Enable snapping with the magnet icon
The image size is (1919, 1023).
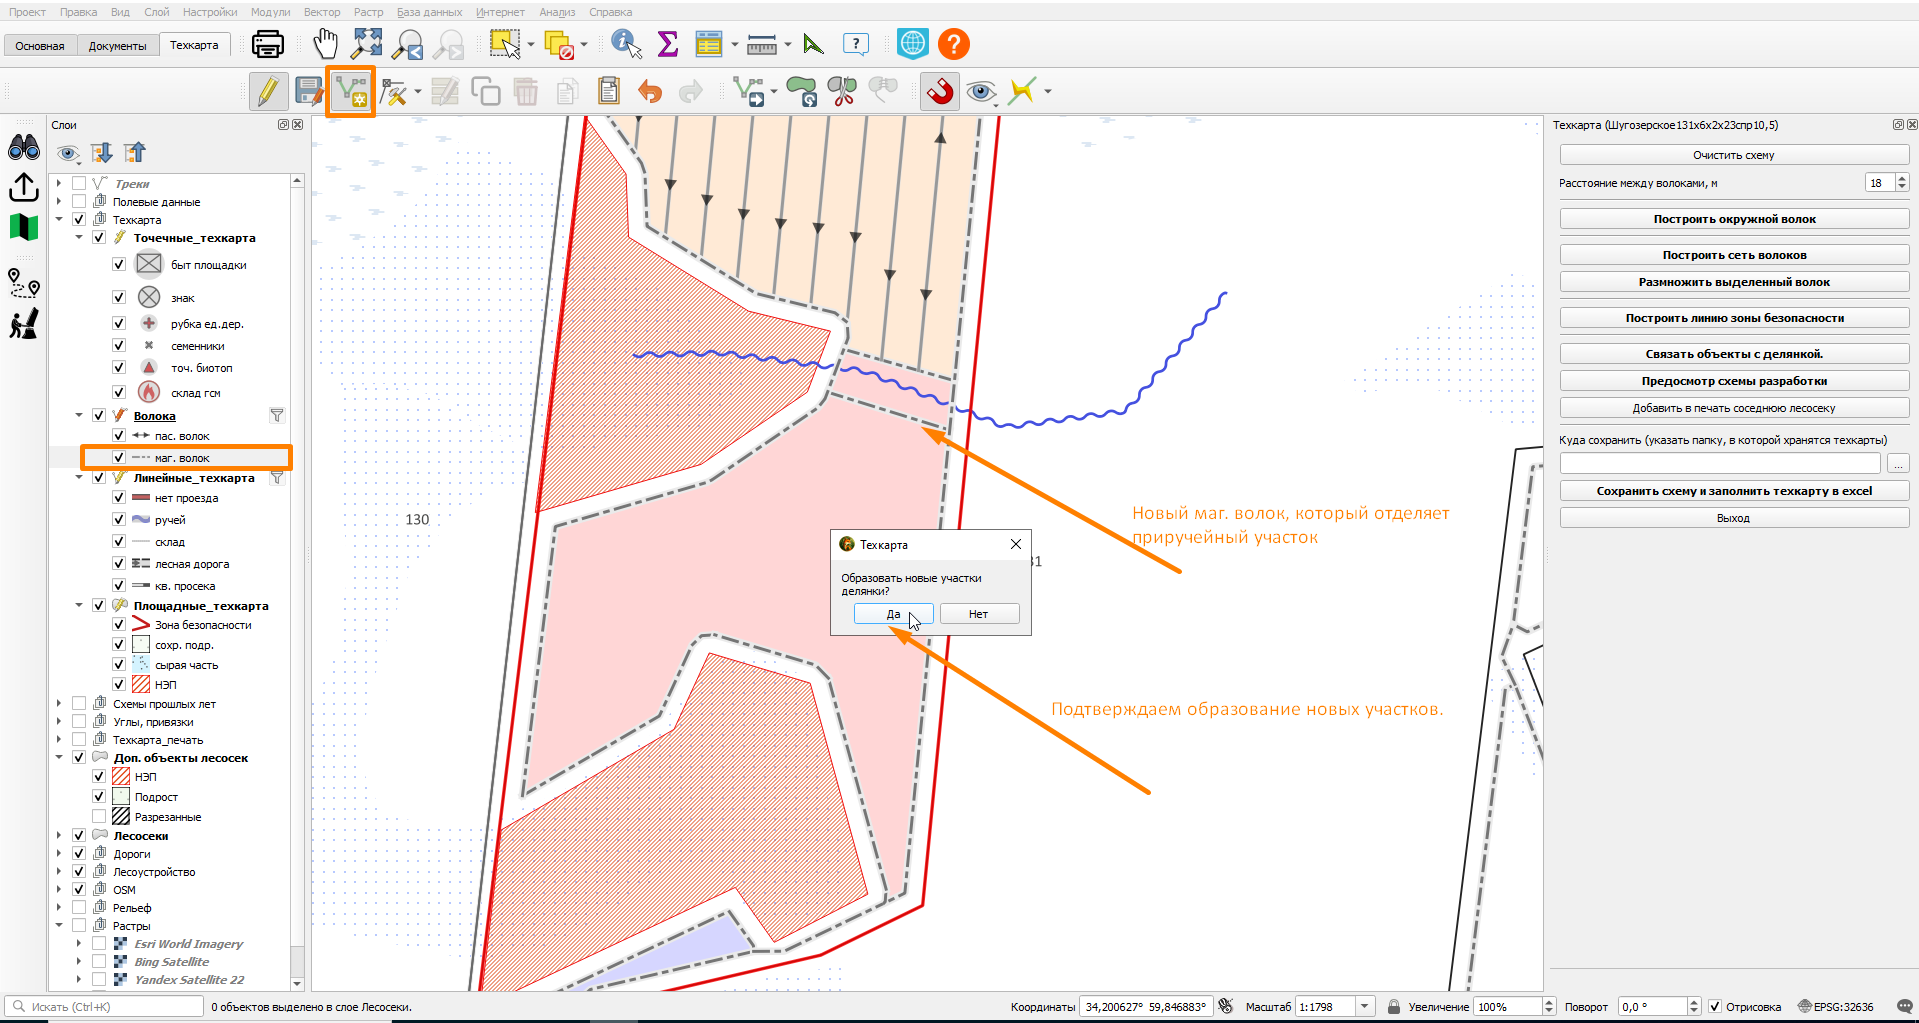[x=940, y=92]
